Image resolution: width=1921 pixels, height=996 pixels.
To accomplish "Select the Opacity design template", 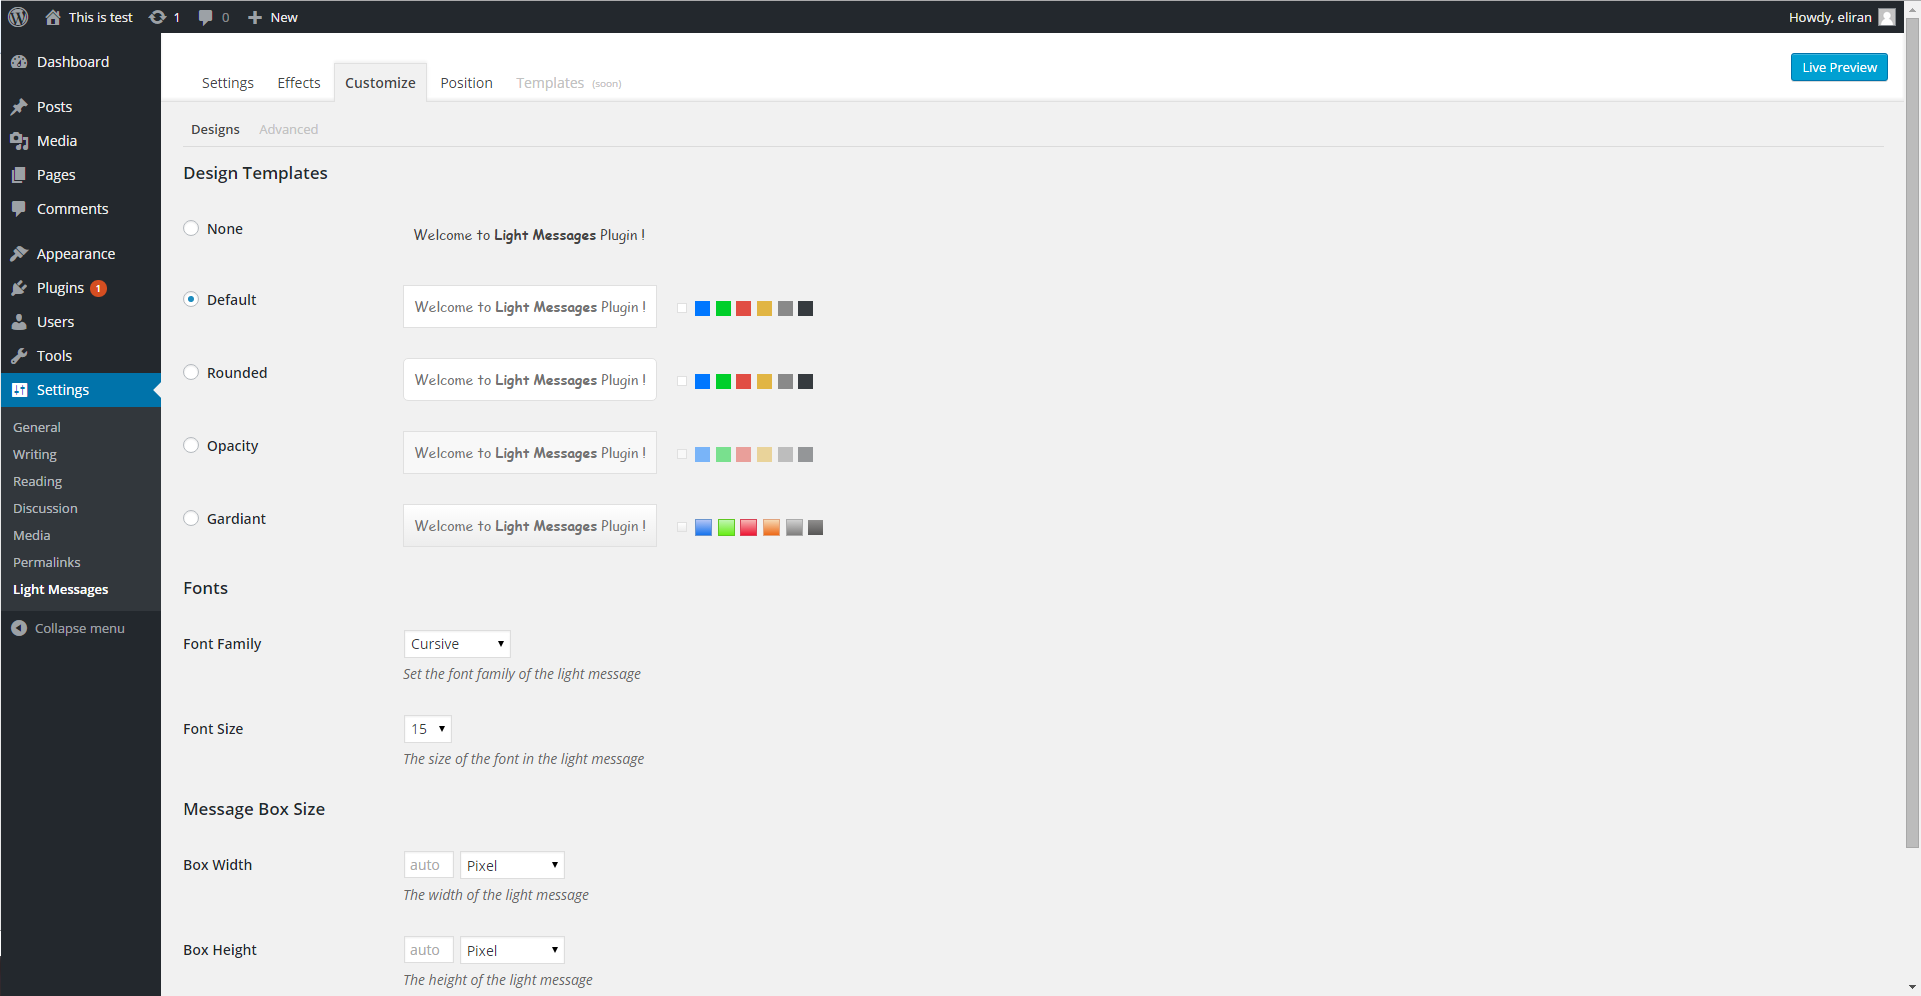I will [191, 445].
